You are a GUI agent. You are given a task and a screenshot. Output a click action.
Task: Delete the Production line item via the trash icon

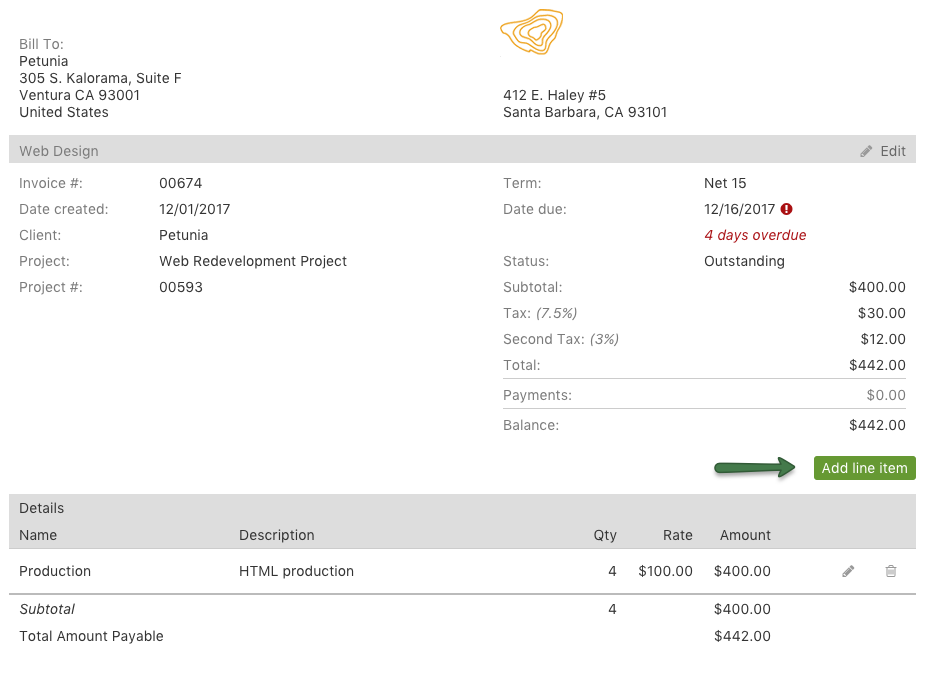(890, 571)
